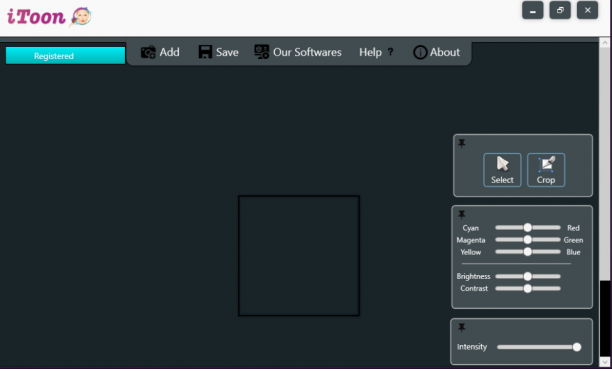Click the Registered status button

65,56
